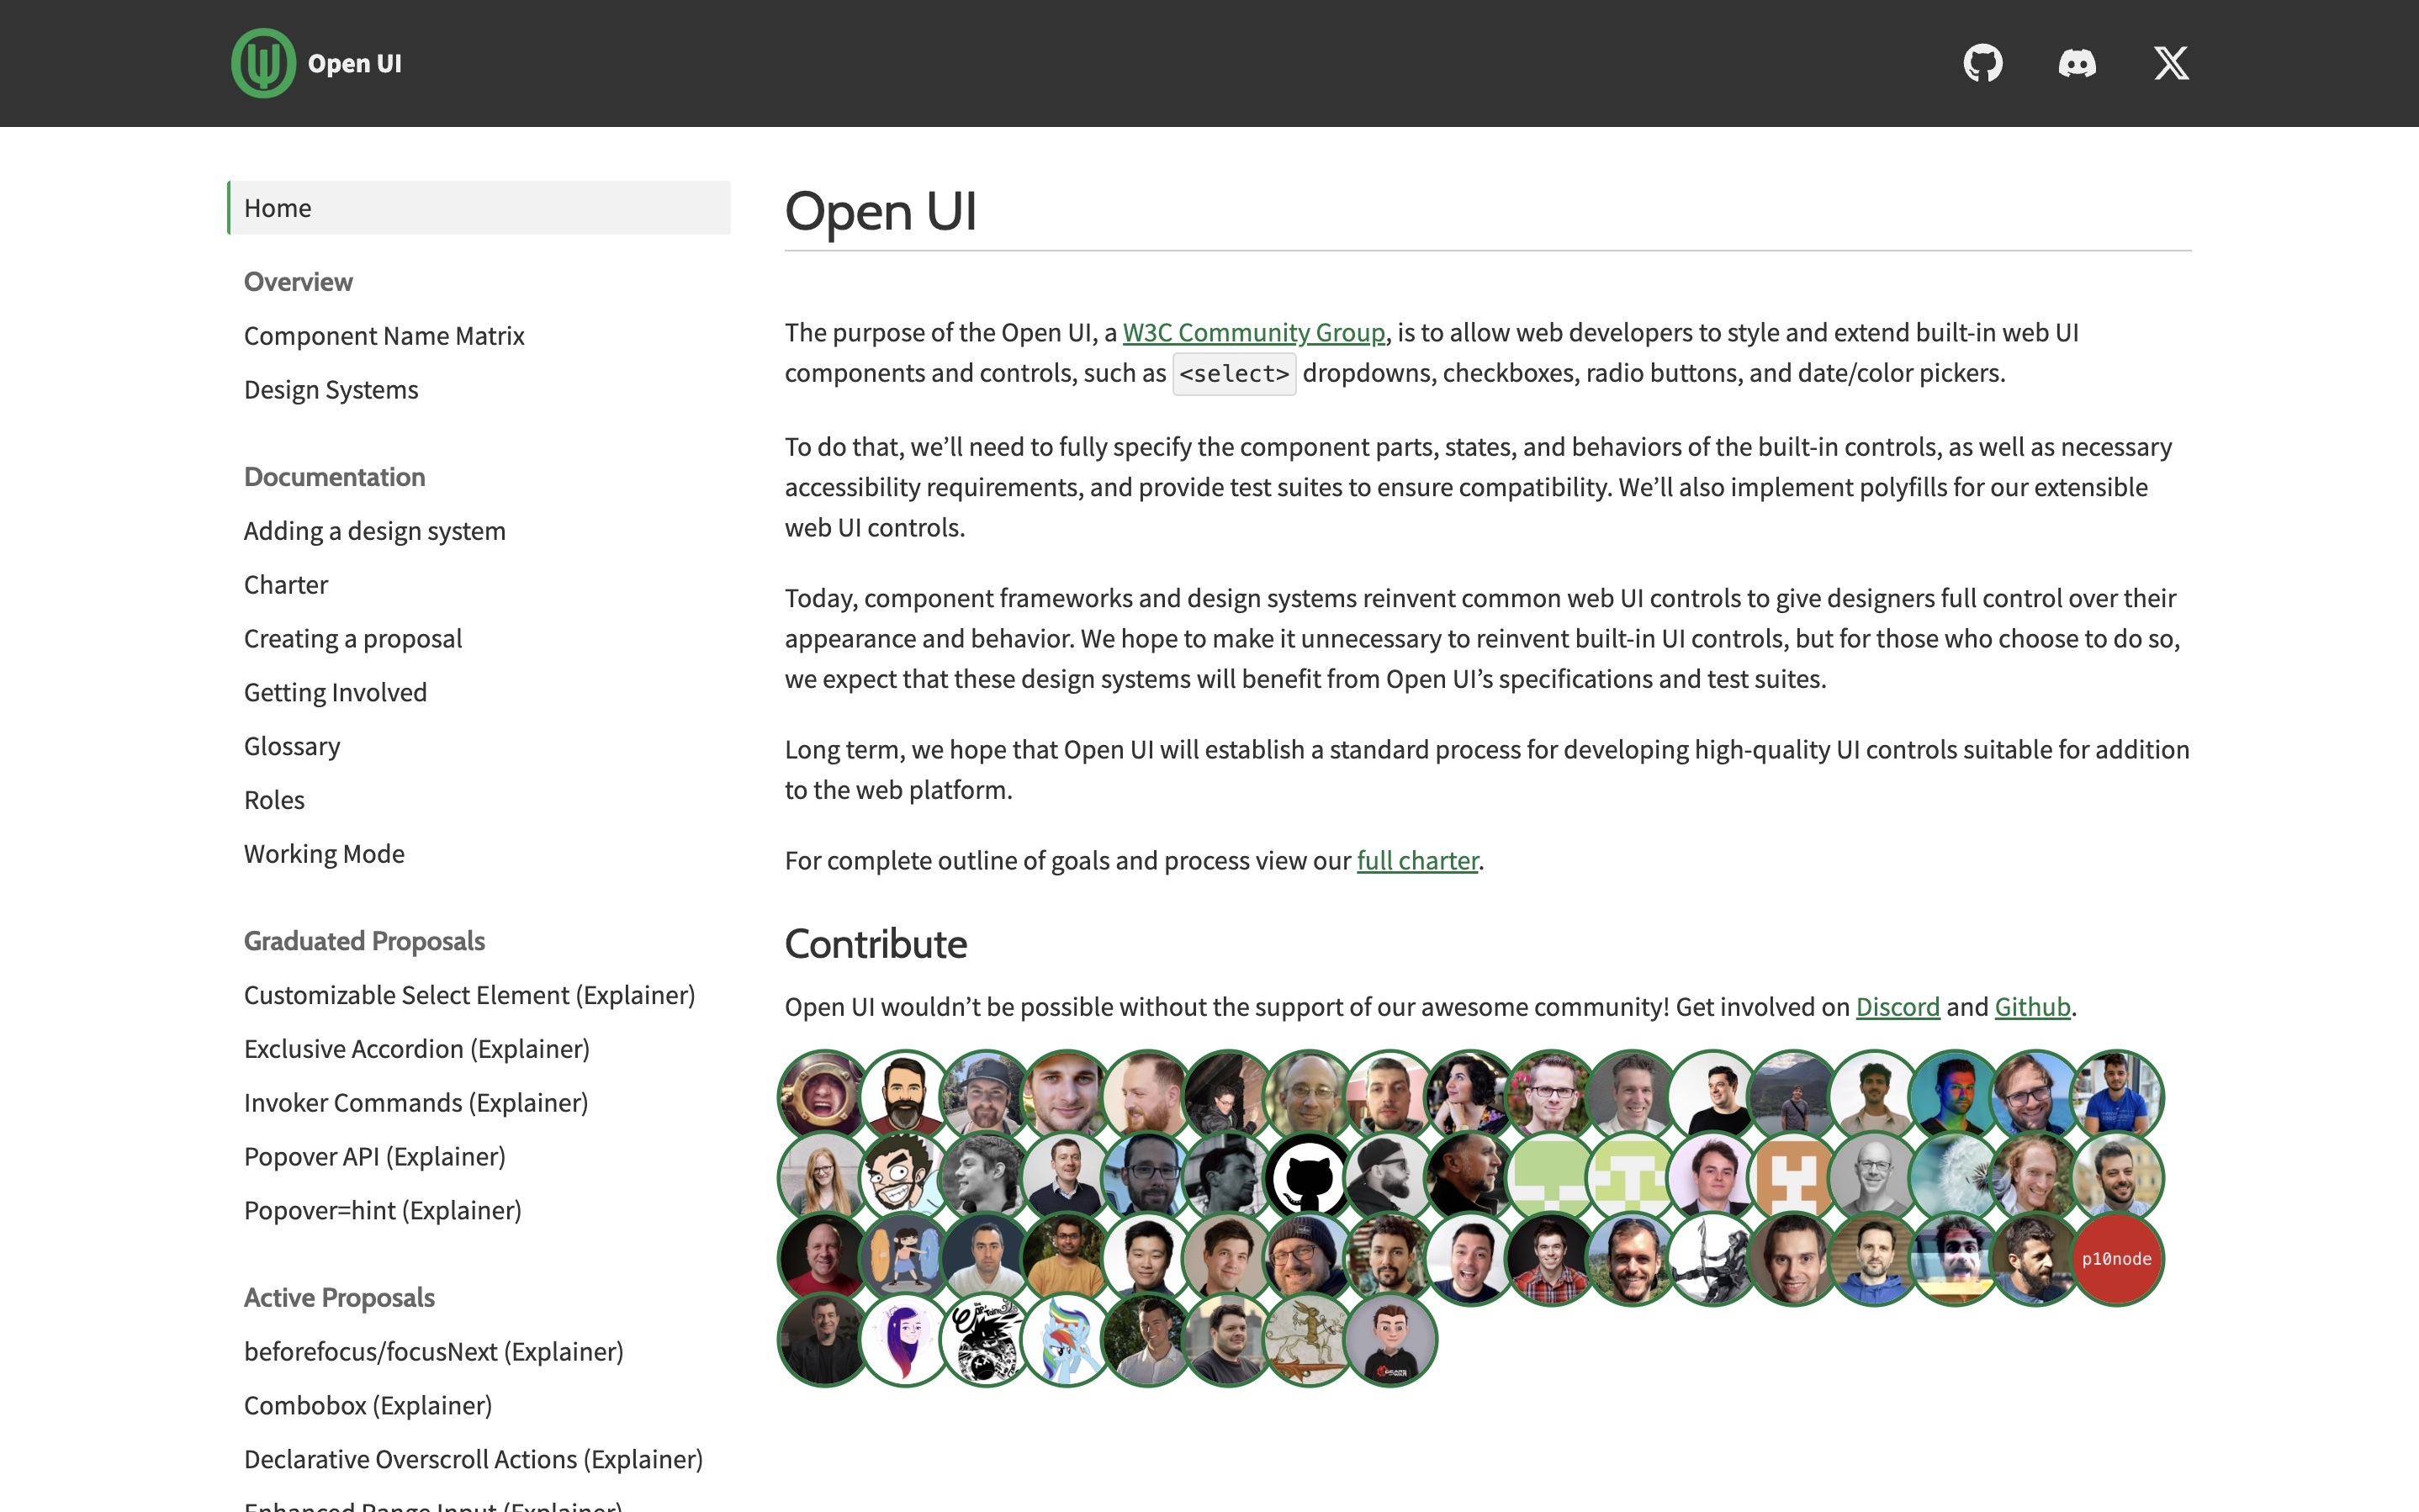Open the Github link under Contribute
The width and height of the screenshot is (2419, 1512).
(x=2032, y=1007)
